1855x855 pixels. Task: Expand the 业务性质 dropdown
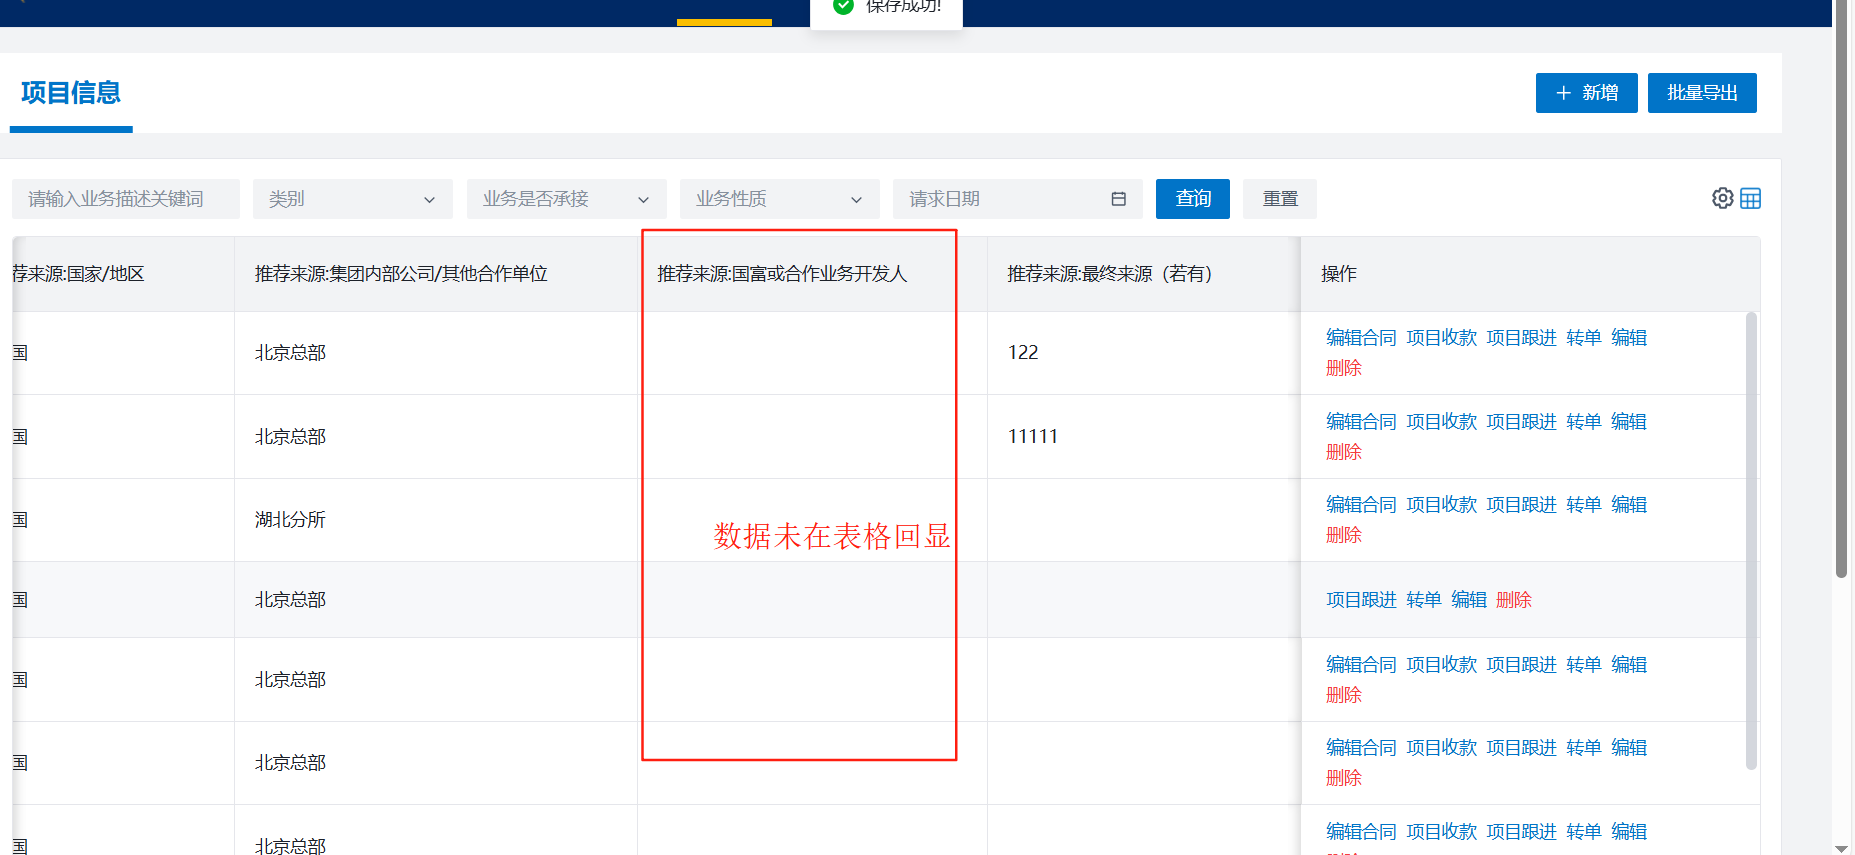coord(779,199)
